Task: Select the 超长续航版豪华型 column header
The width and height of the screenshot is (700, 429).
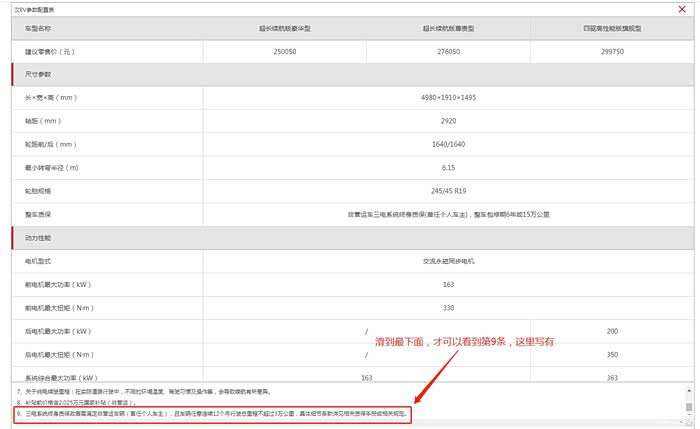Action: coord(285,29)
